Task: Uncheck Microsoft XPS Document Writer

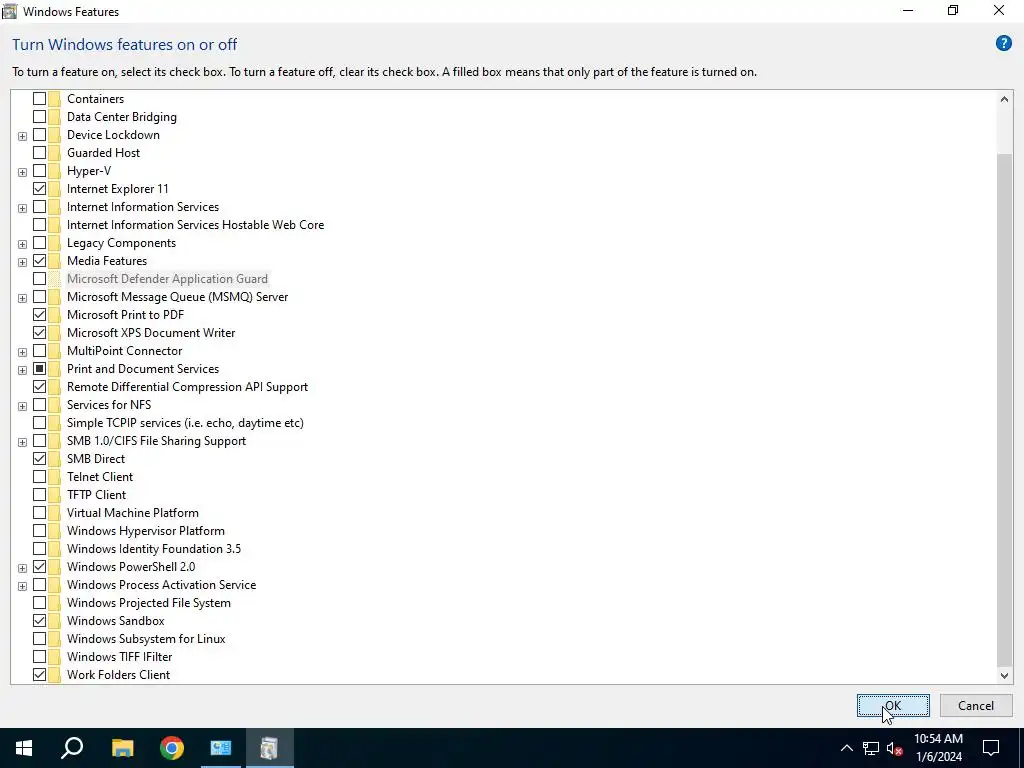Action: point(39,333)
